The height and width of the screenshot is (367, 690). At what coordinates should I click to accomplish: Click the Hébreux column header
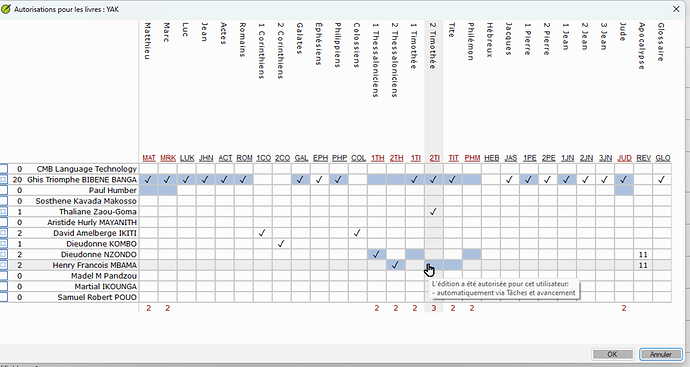point(490,40)
